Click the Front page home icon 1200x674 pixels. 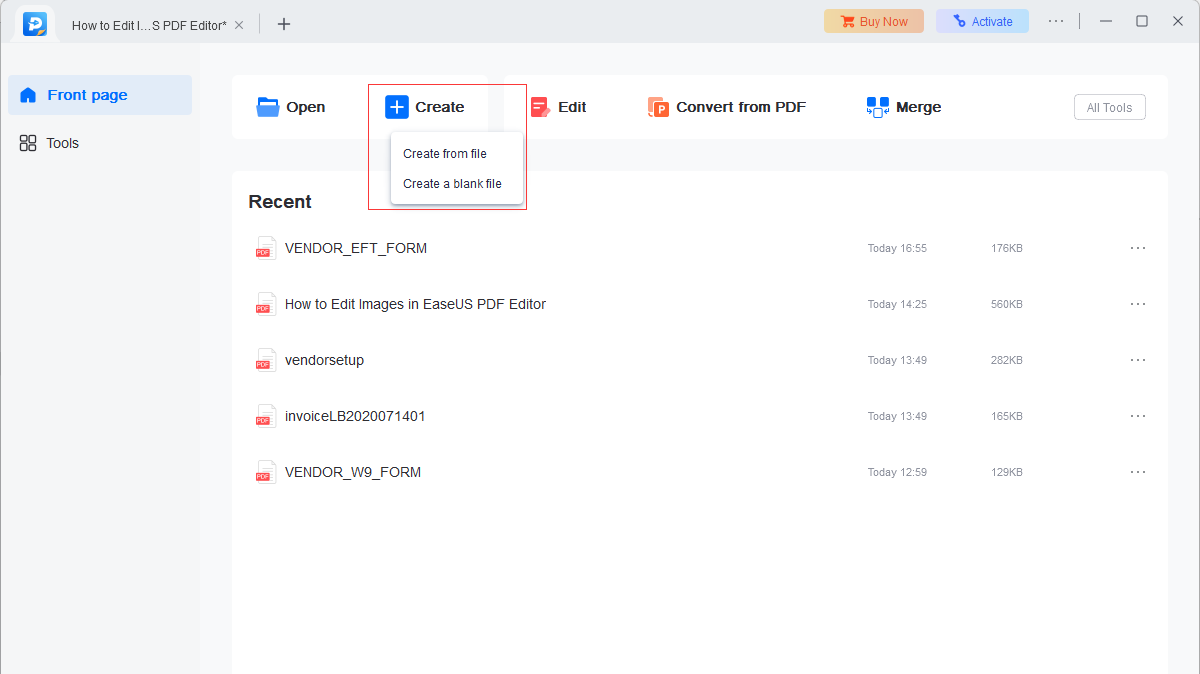(28, 95)
